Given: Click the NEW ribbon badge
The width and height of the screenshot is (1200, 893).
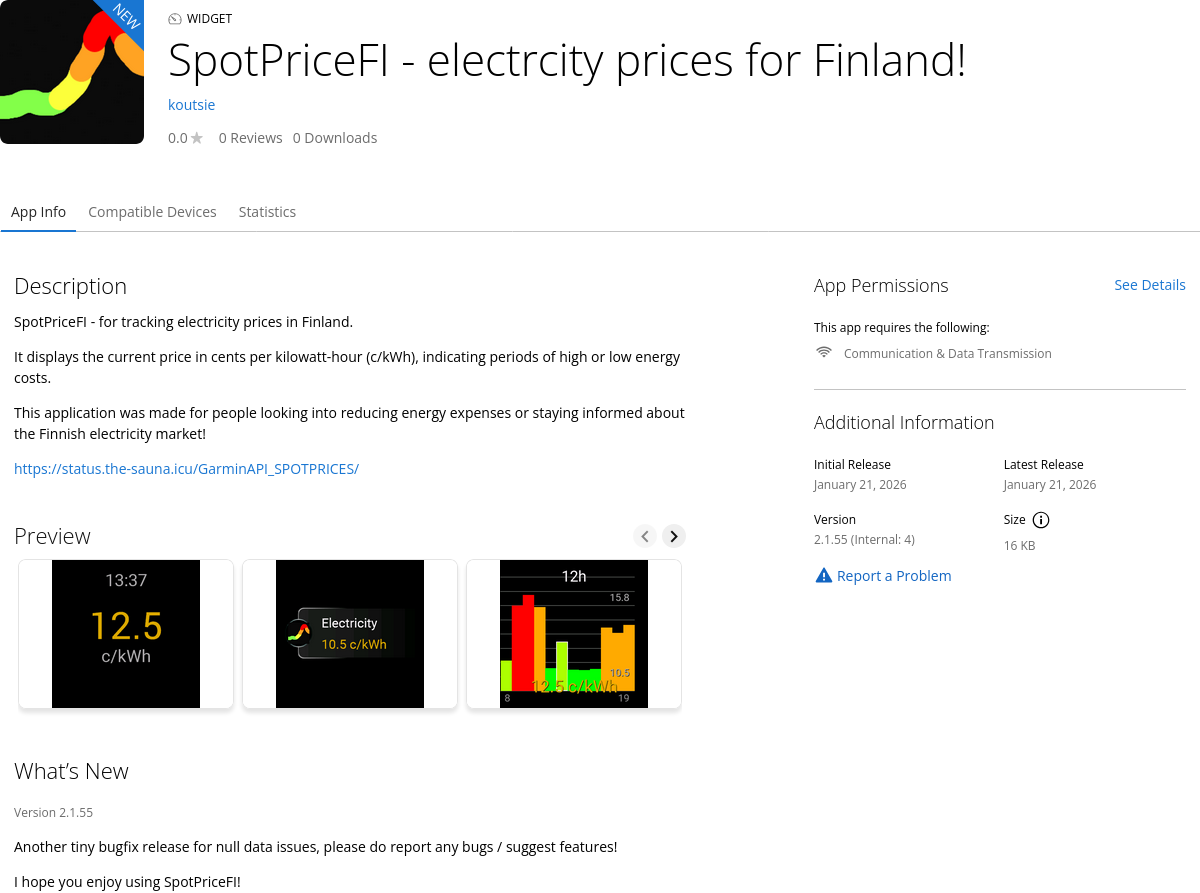Looking at the screenshot, I should coord(126,16).
